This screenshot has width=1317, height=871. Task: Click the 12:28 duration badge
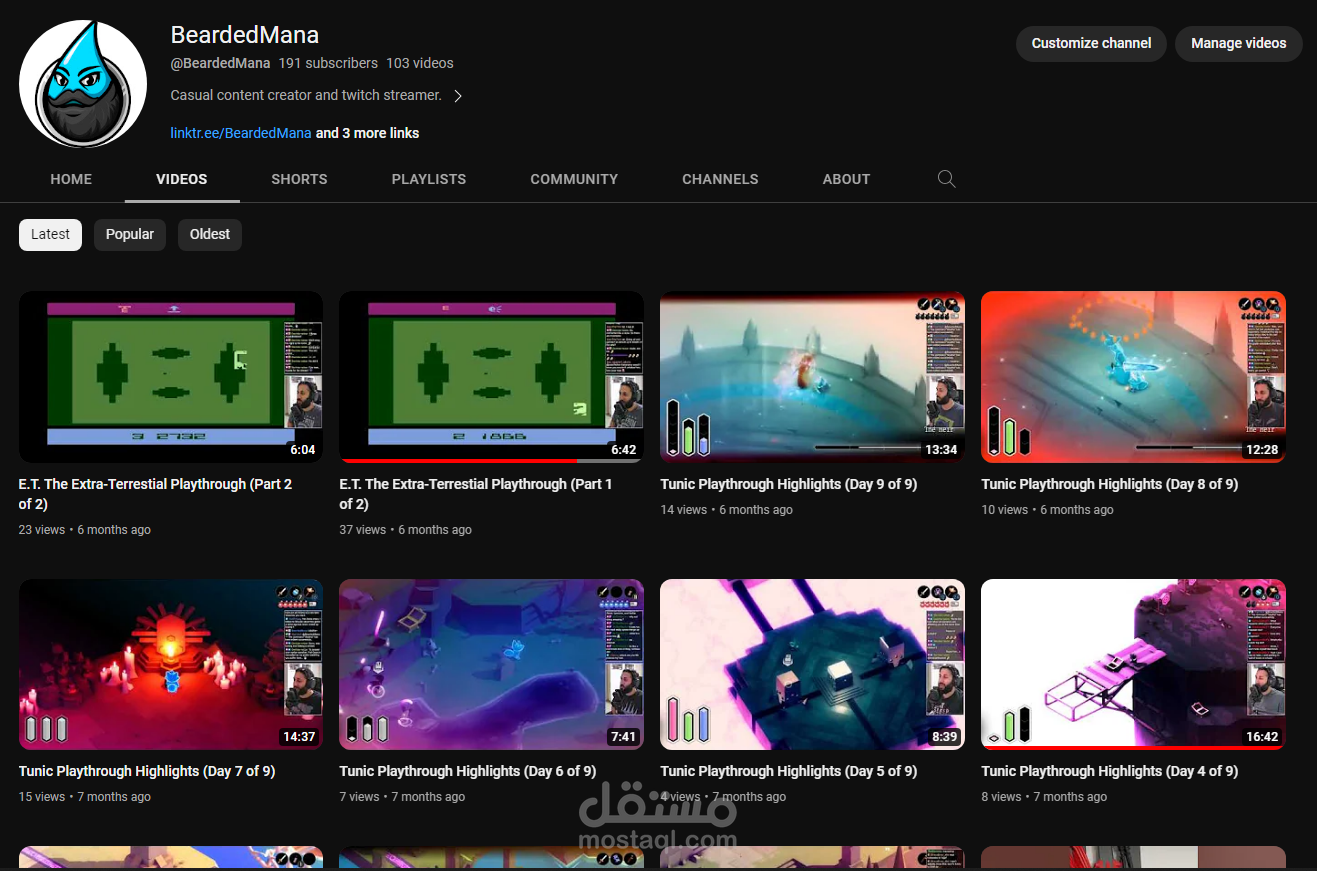[1262, 450]
